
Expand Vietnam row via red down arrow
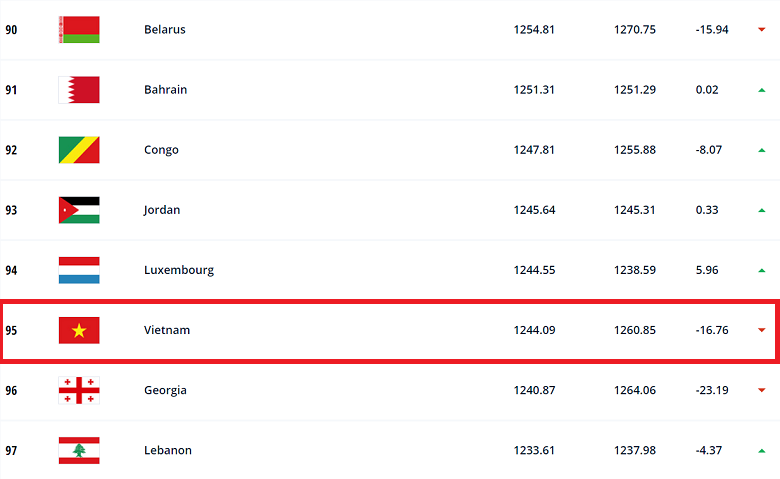[761, 330]
